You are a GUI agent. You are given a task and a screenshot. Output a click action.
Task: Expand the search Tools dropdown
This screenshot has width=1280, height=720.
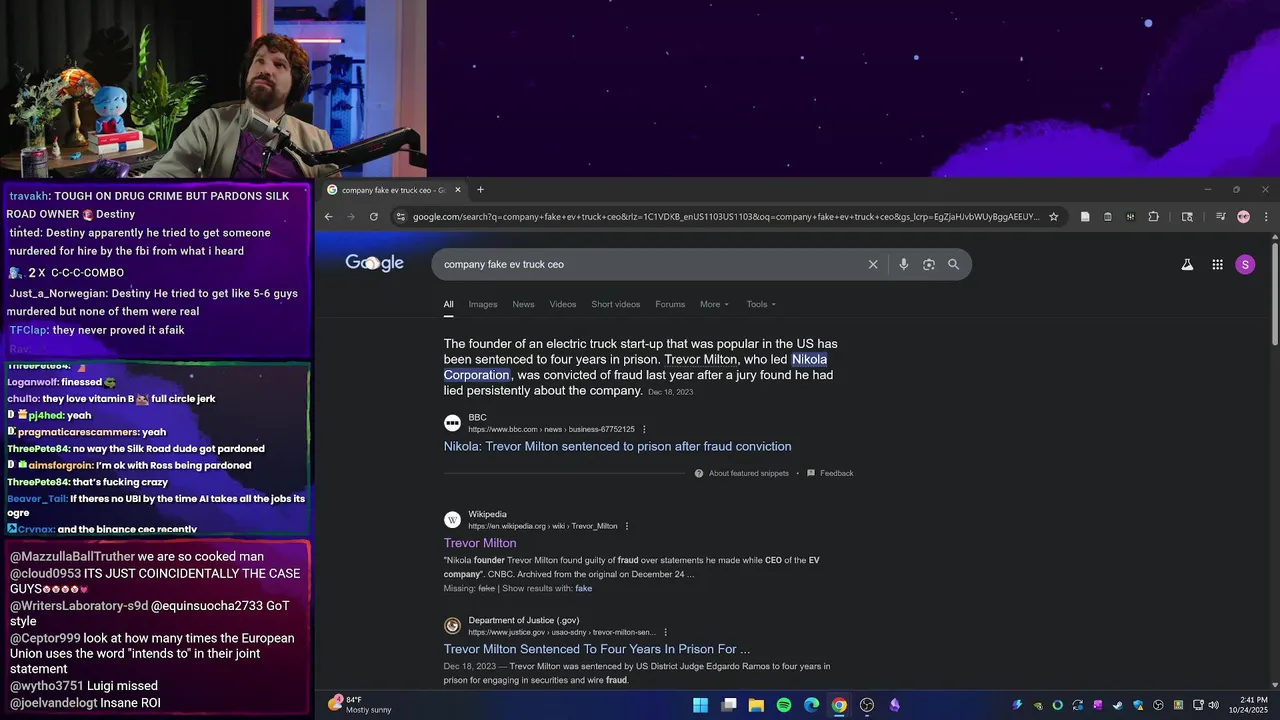[x=761, y=304]
